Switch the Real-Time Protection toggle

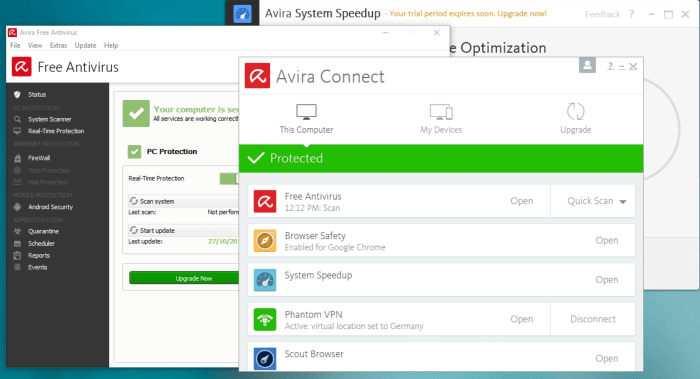pos(229,179)
